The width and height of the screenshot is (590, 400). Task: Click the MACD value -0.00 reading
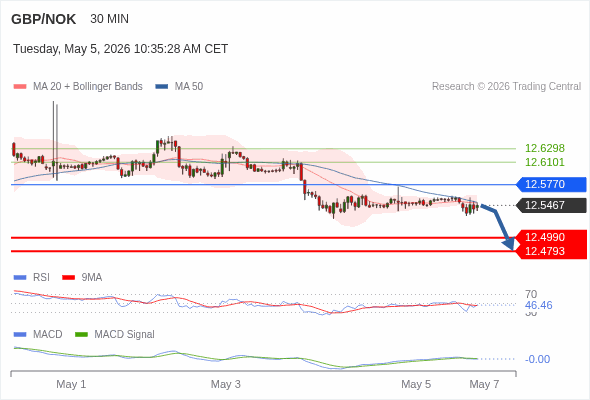click(x=537, y=359)
